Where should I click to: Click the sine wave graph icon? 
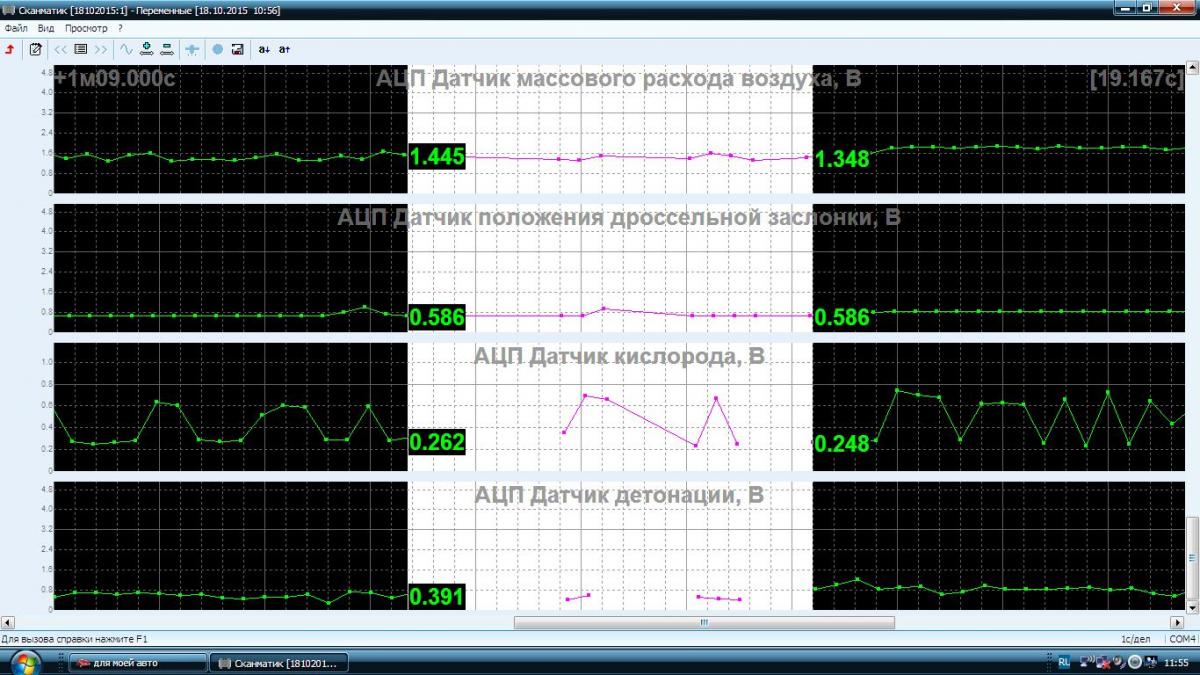[126, 48]
